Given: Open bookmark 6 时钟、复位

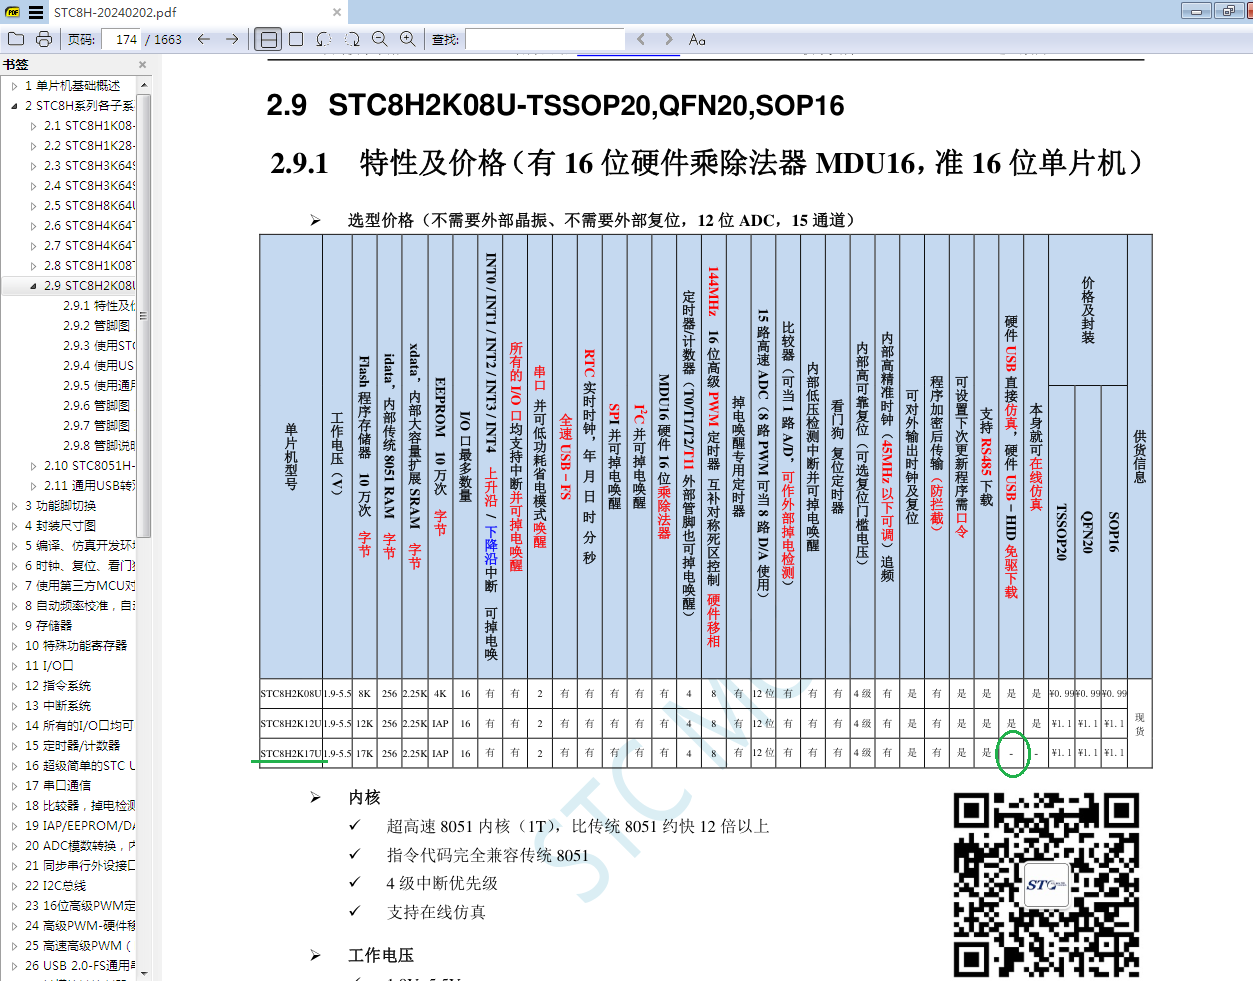Looking at the screenshot, I should point(80,566).
